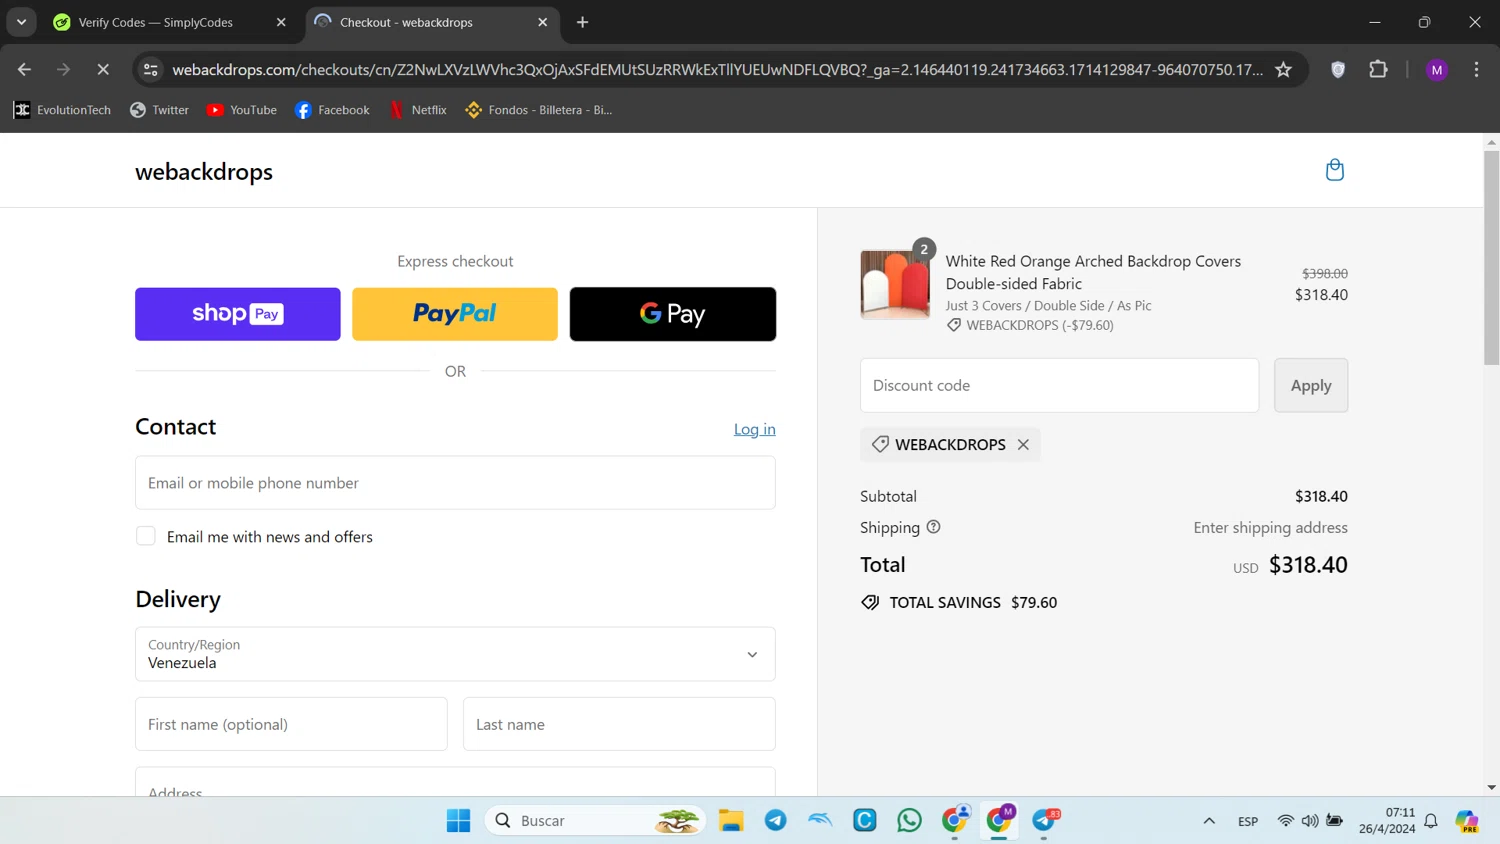Open the Facebook bookmark

332,110
